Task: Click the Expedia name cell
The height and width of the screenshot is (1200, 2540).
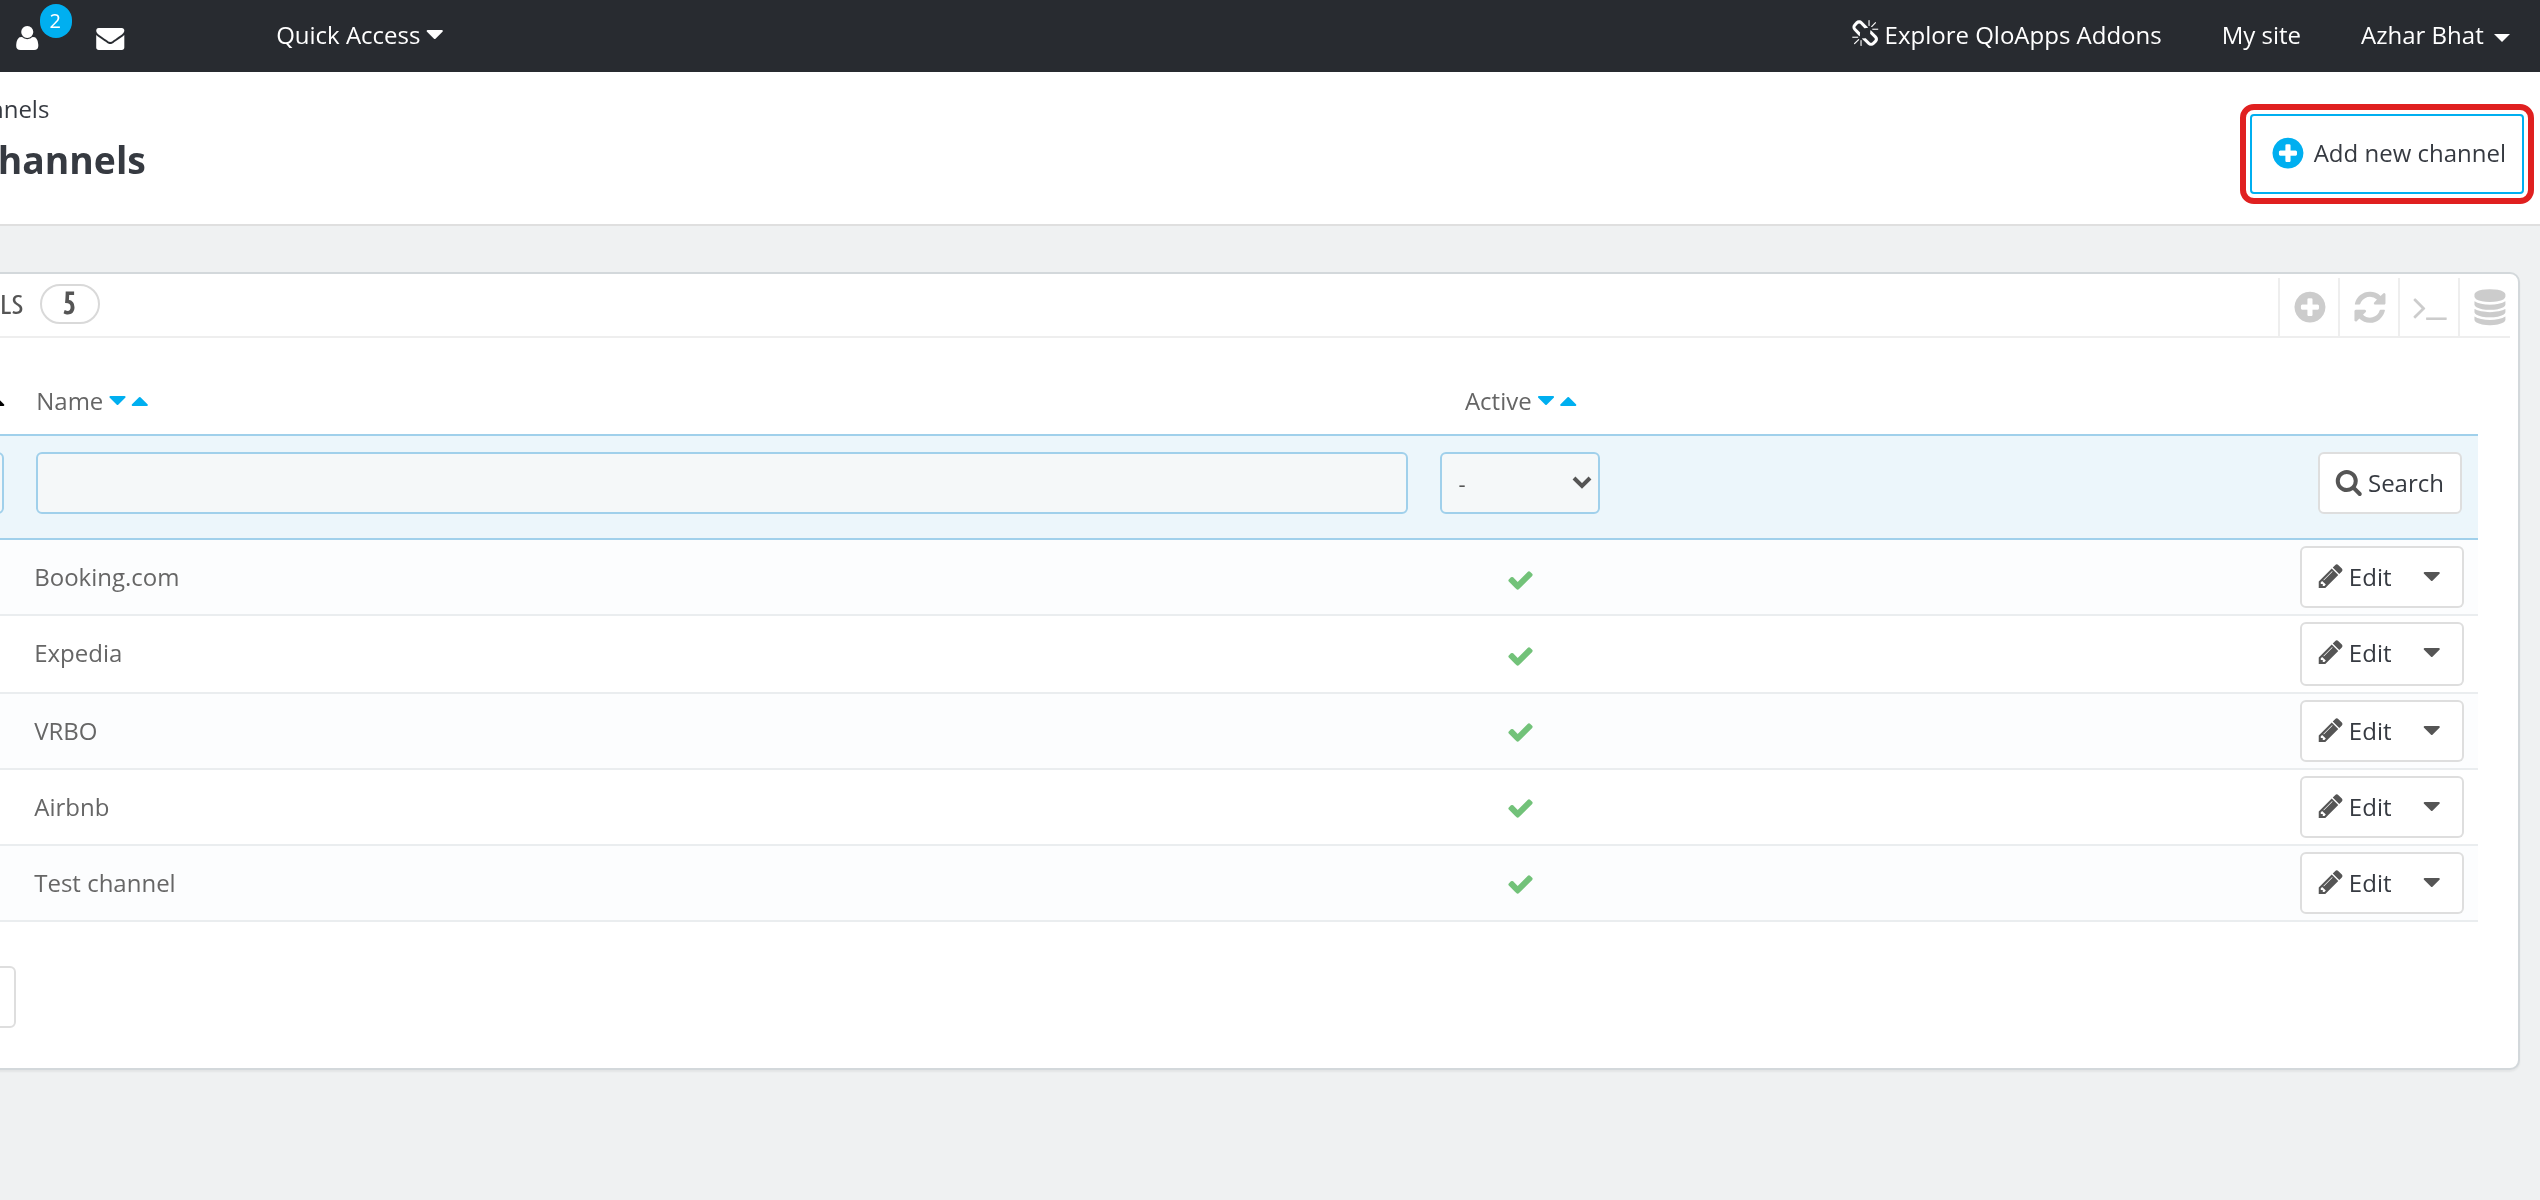Action: pyautogui.click(x=78, y=654)
